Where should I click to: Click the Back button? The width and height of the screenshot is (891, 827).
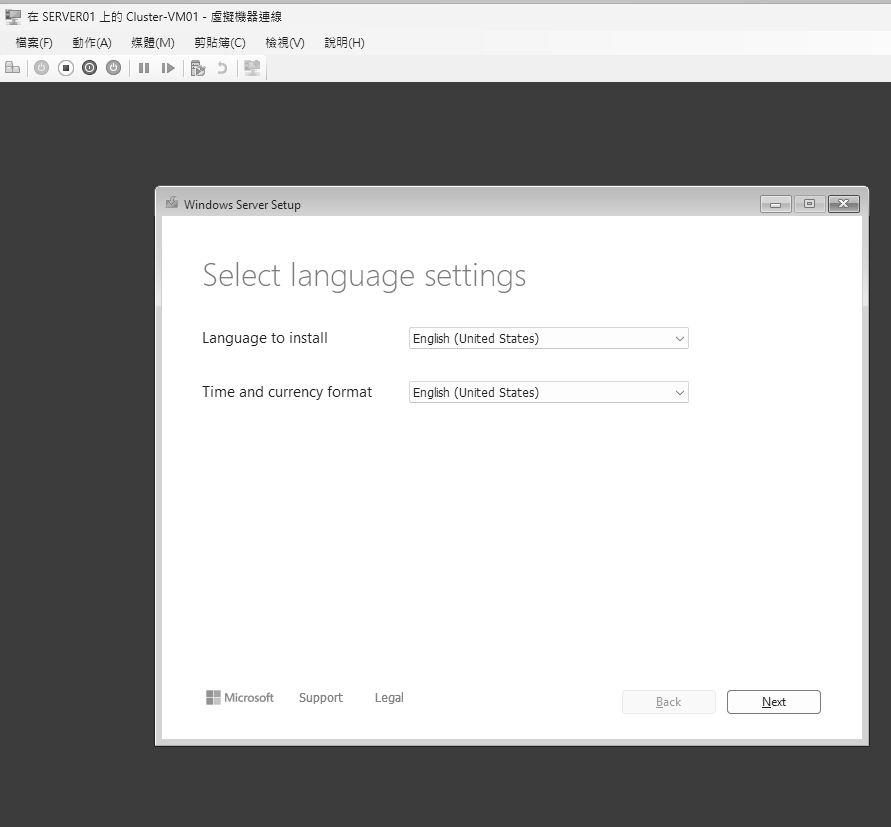point(668,702)
